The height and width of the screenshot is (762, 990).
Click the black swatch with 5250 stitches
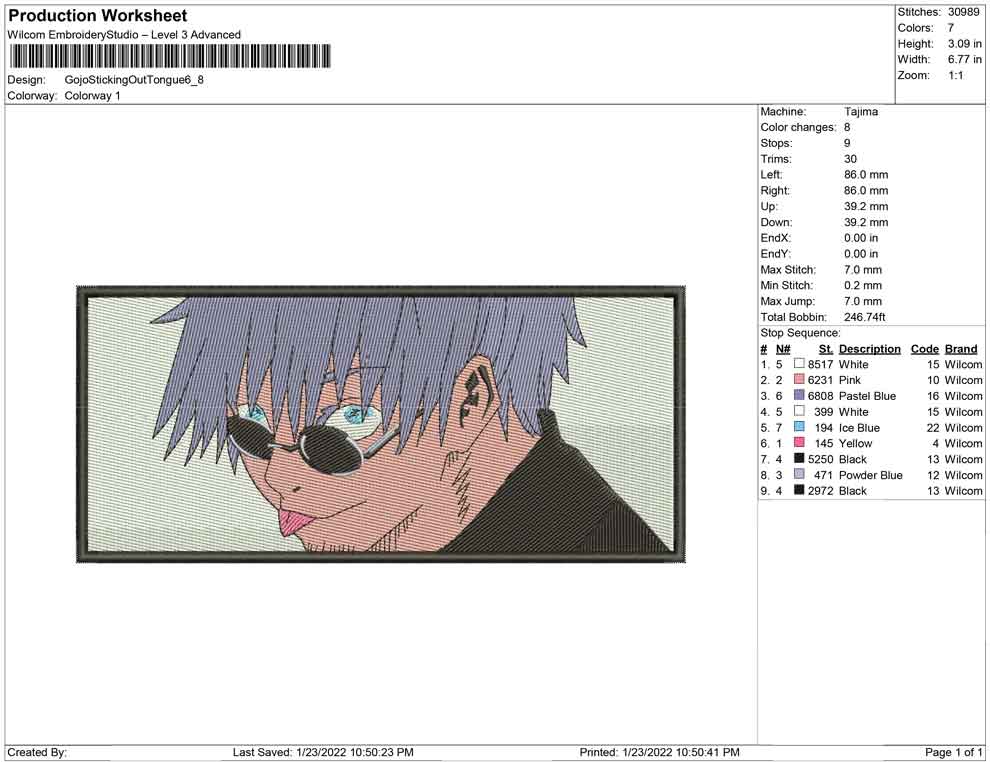tap(799, 458)
